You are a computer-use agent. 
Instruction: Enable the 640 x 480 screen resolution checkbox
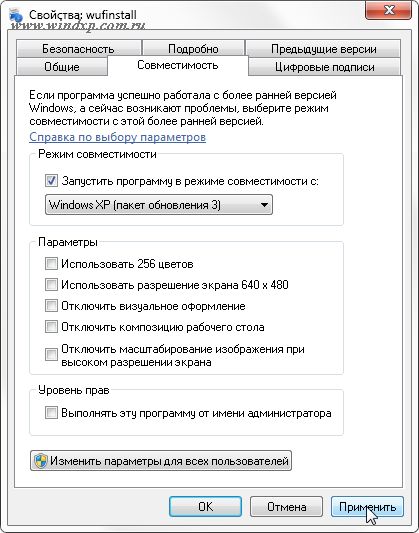[51, 285]
